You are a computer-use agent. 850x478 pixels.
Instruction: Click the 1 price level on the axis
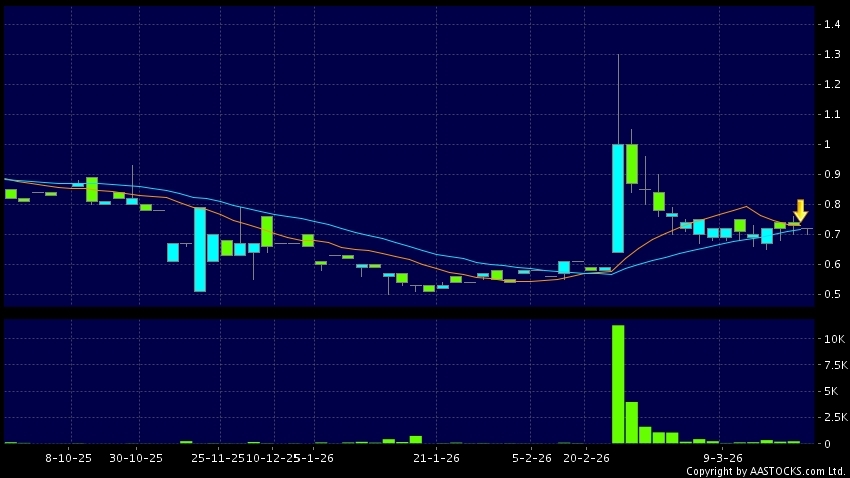825,144
